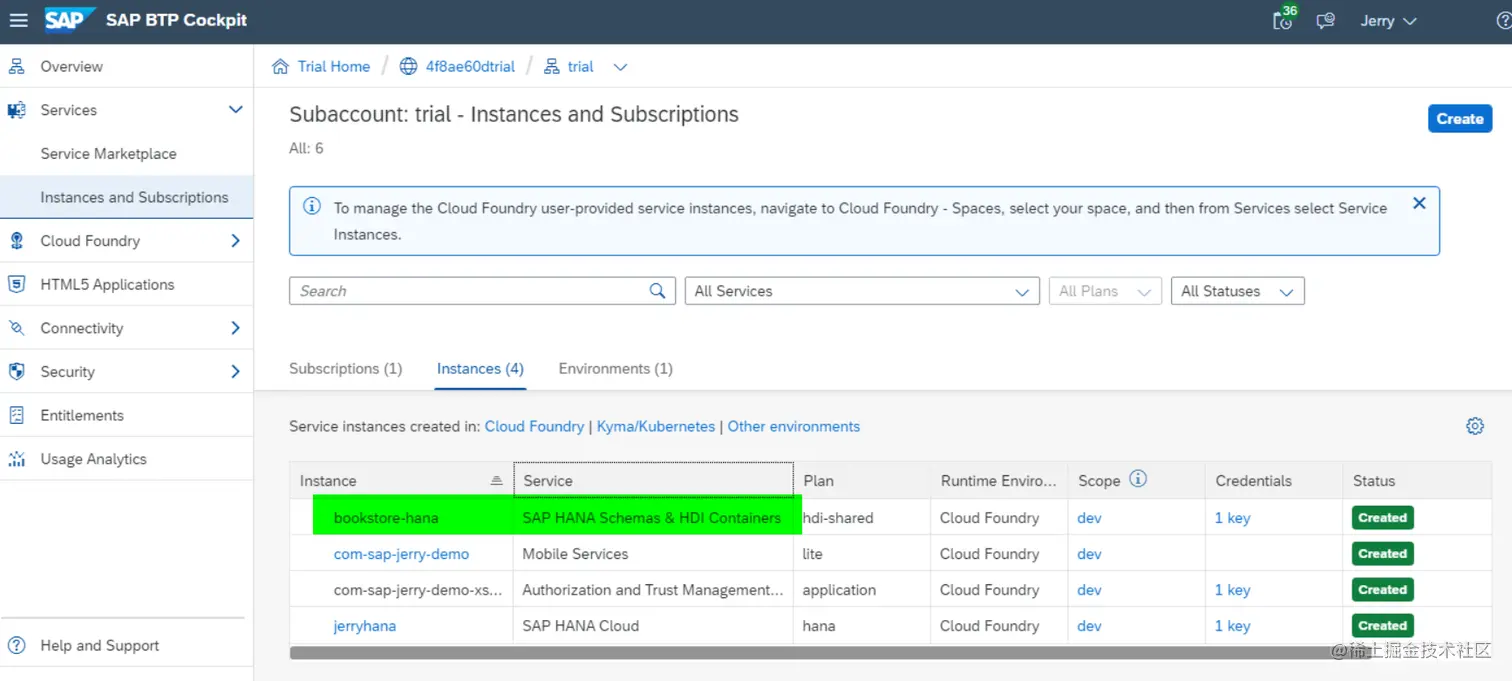Switch to the Environments tab
The height and width of the screenshot is (681, 1512).
tap(615, 369)
